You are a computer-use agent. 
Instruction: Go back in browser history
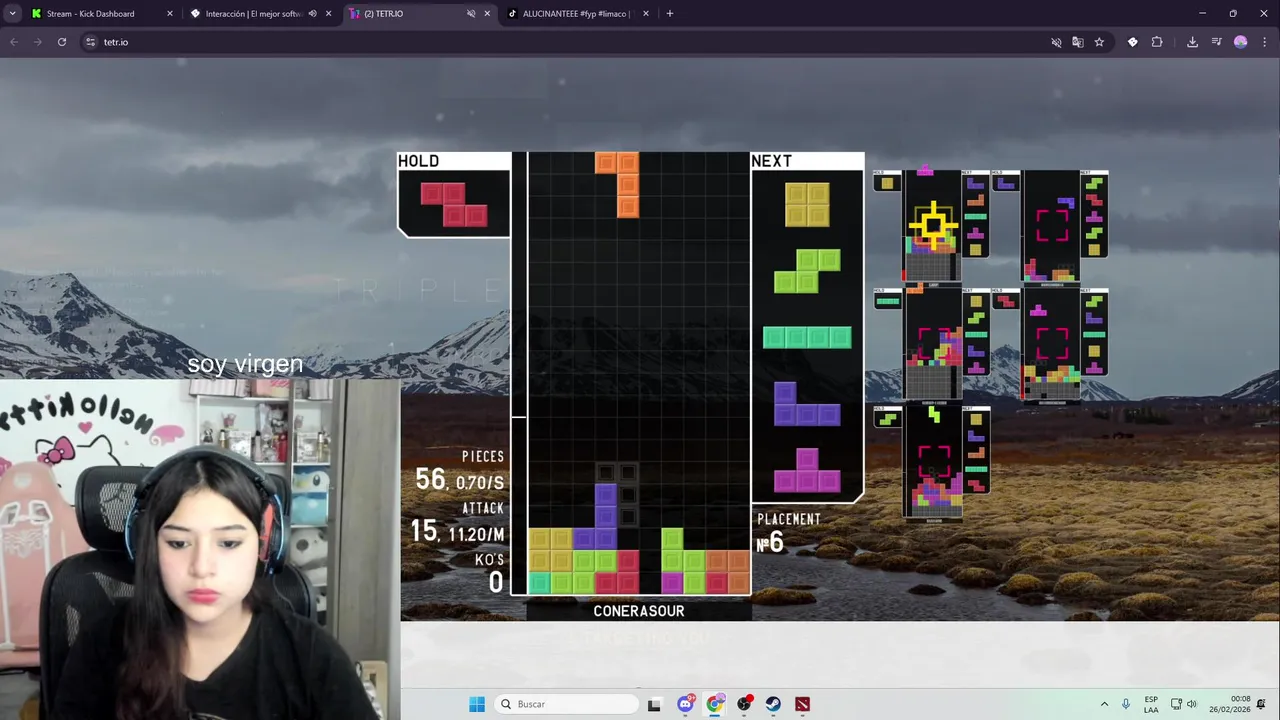(x=14, y=42)
